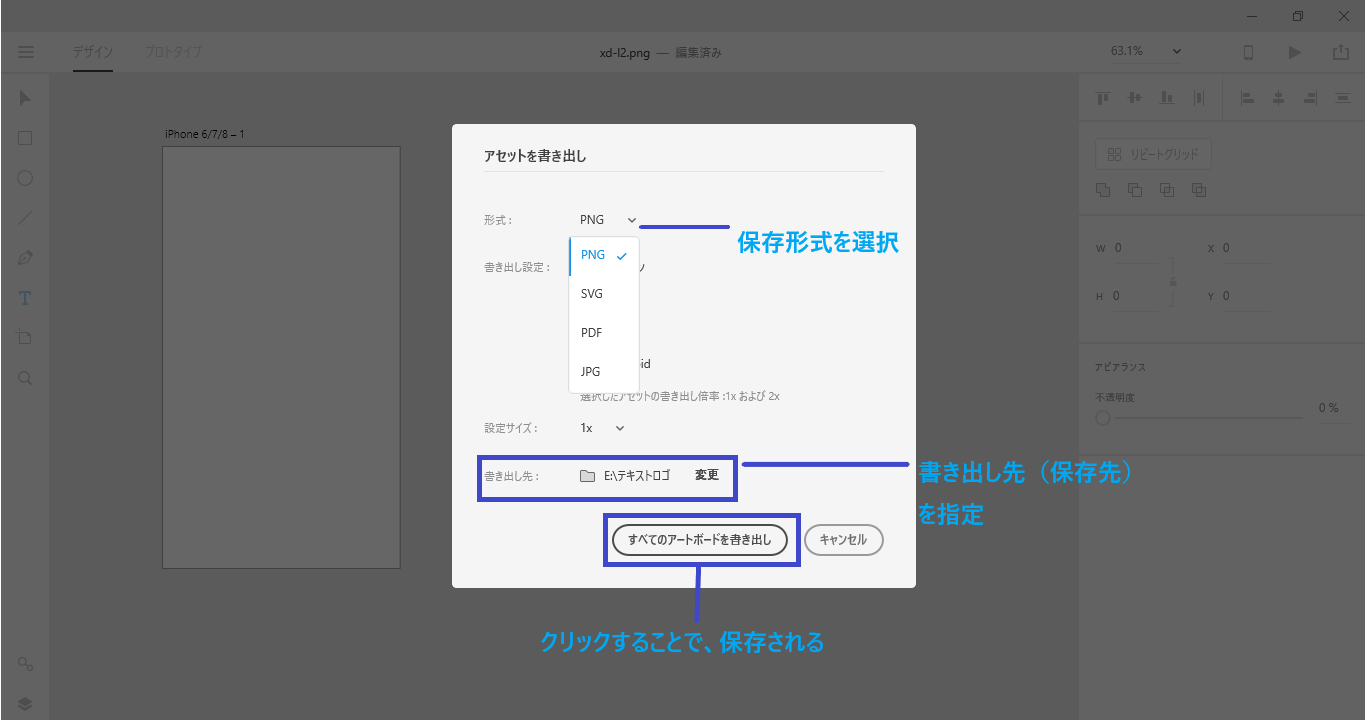Click the distribute horizontally icon
1365x720 pixels.
point(1199,97)
